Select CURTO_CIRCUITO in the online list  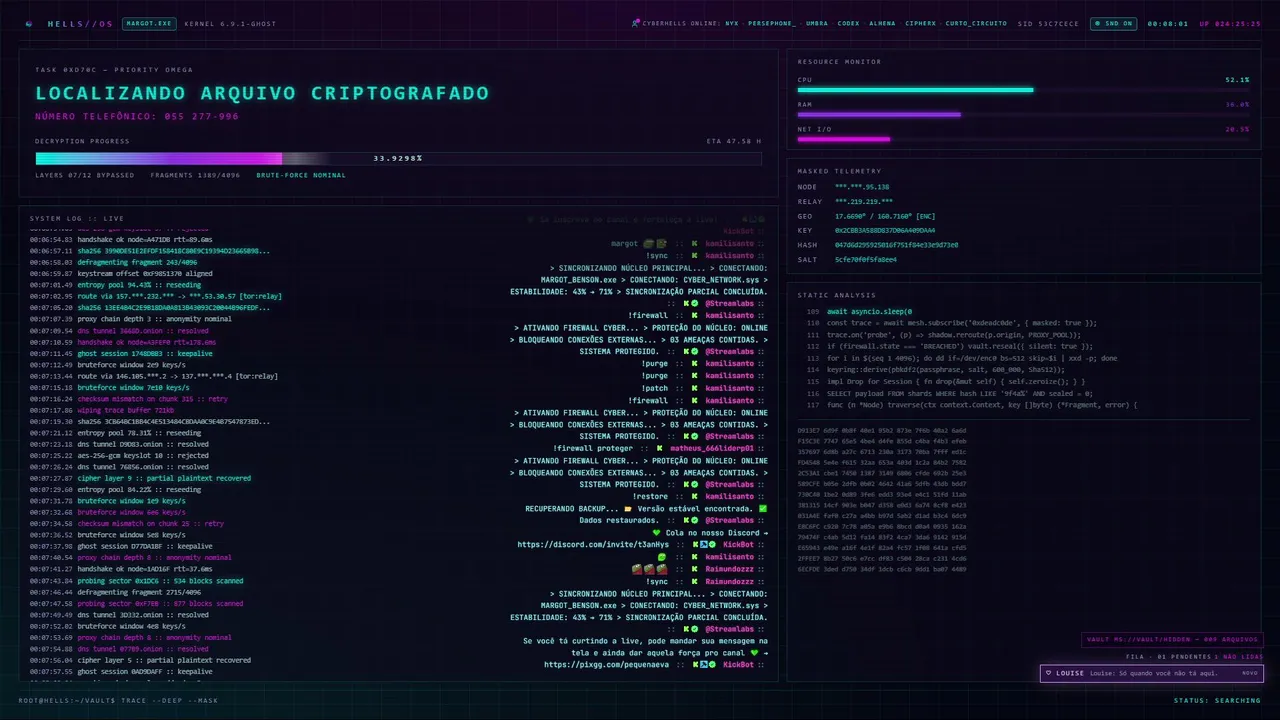pos(976,23)
